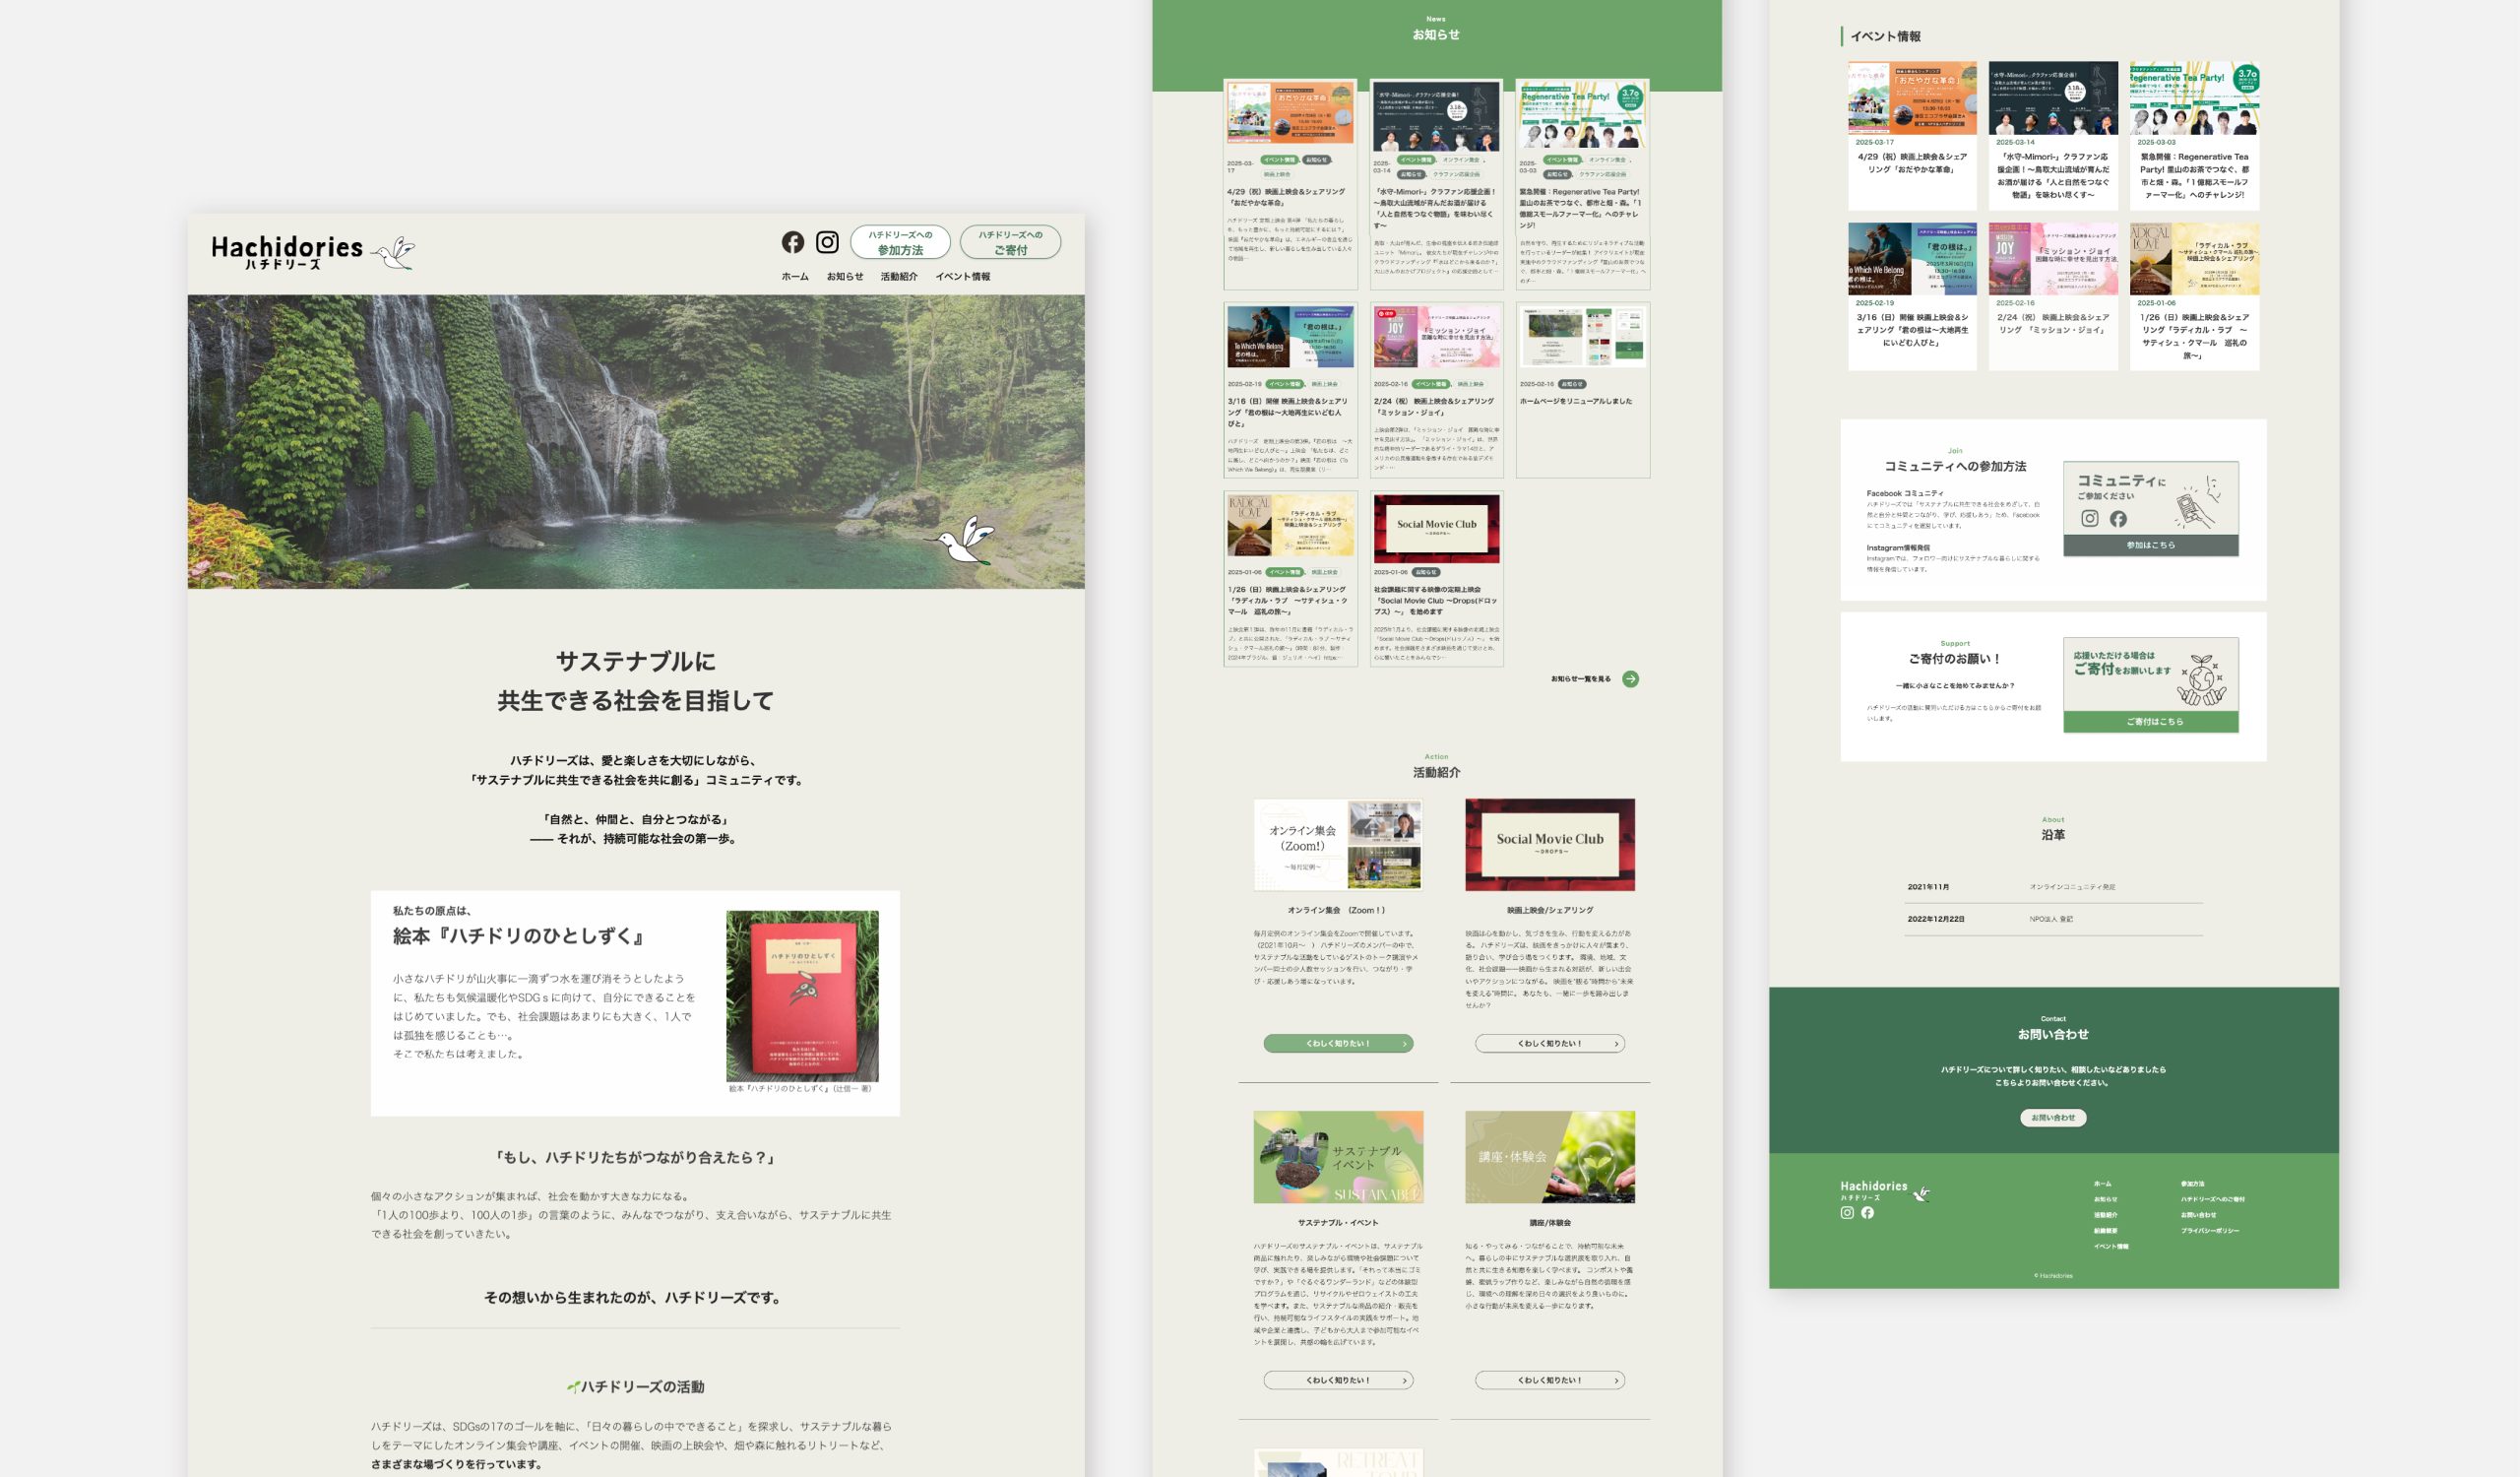Image resolution: width=2520 pixels, height=1477 pixels.
Task: Click the ハチドリーズへのご寄付 header button
Action: [x=1010, y=242]
